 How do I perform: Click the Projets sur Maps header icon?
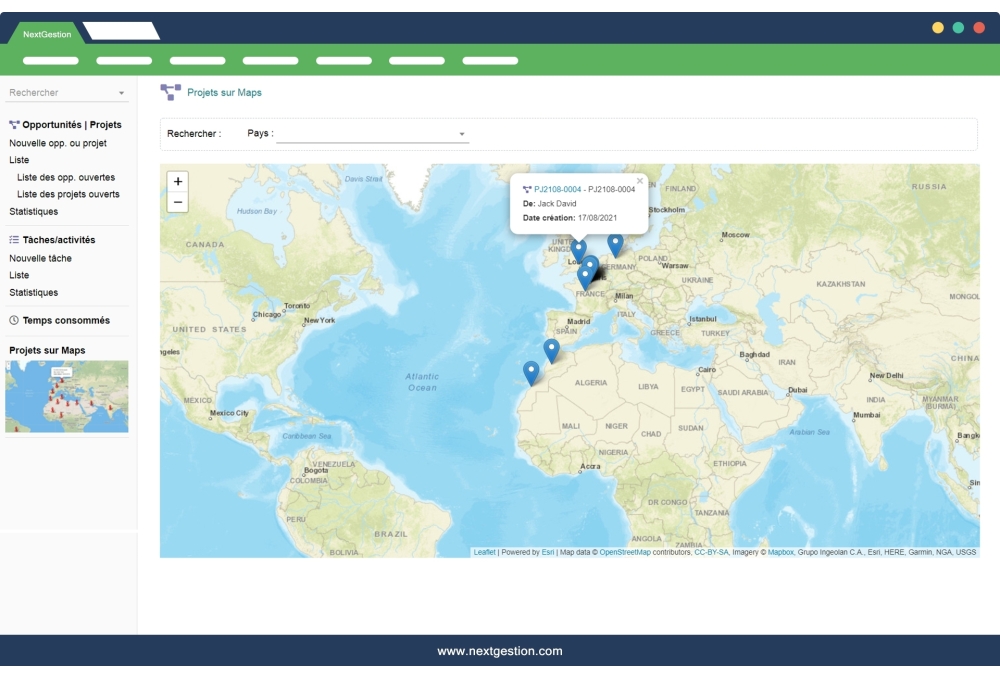click(x=170, y=91)
